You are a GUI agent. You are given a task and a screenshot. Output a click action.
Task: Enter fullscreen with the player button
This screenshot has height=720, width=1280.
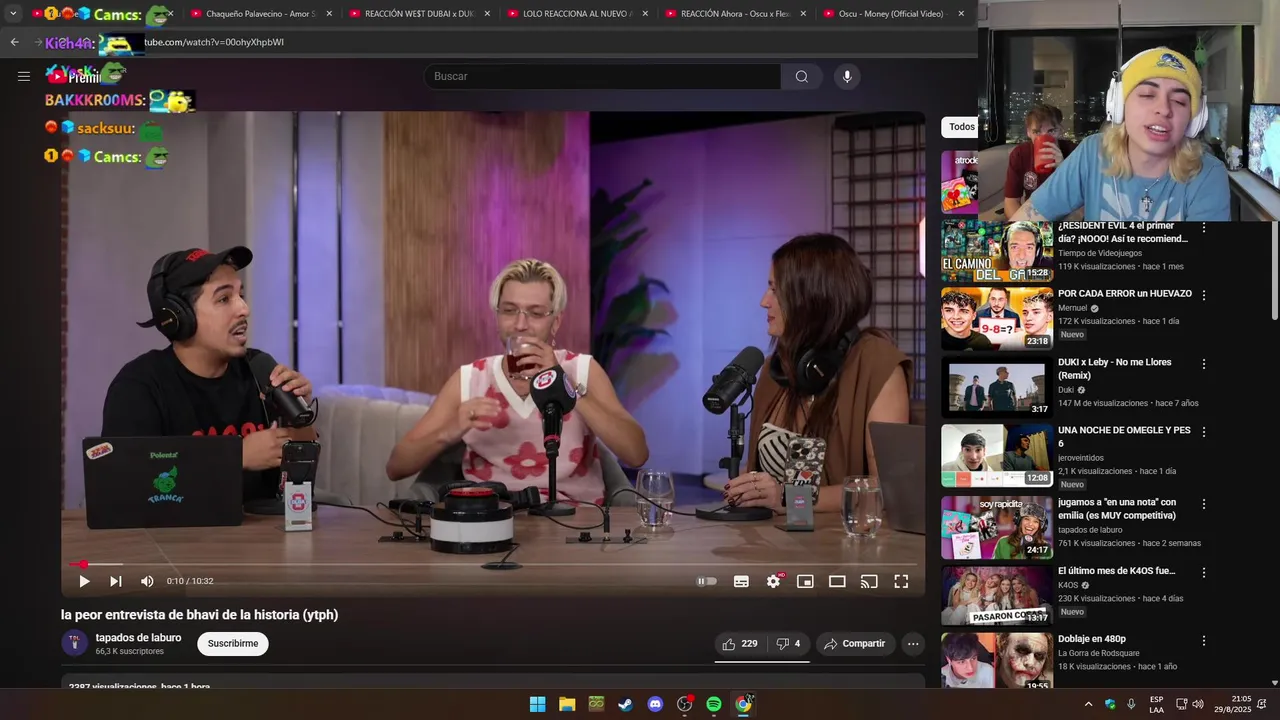tap(901, 581)
